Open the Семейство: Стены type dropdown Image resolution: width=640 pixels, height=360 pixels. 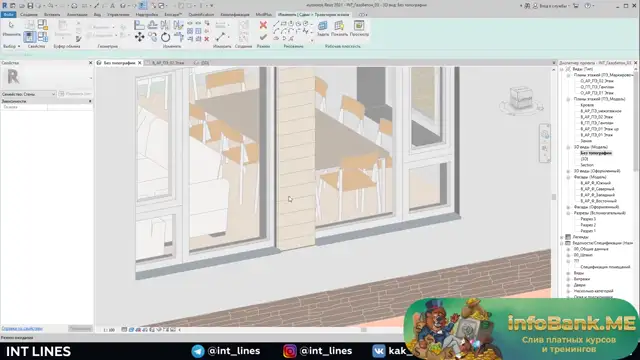[29, 94]
